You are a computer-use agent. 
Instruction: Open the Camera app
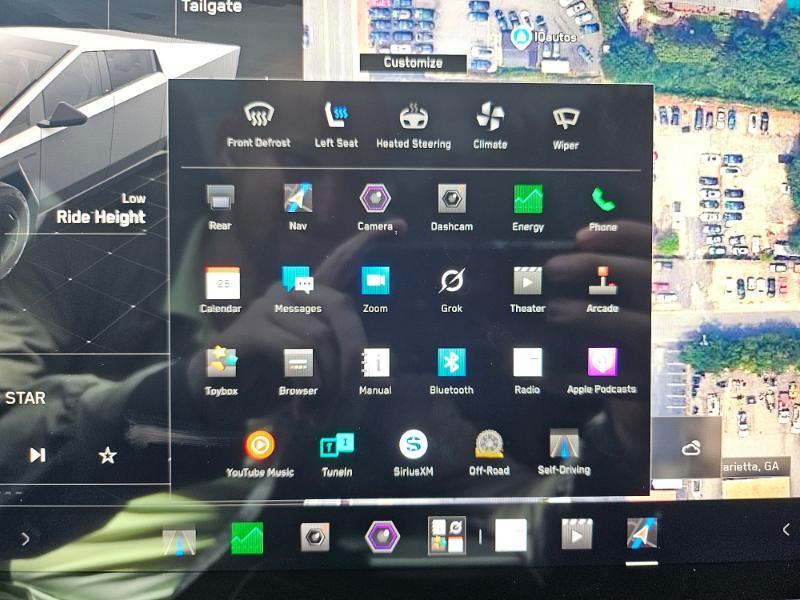coord(375,207)
